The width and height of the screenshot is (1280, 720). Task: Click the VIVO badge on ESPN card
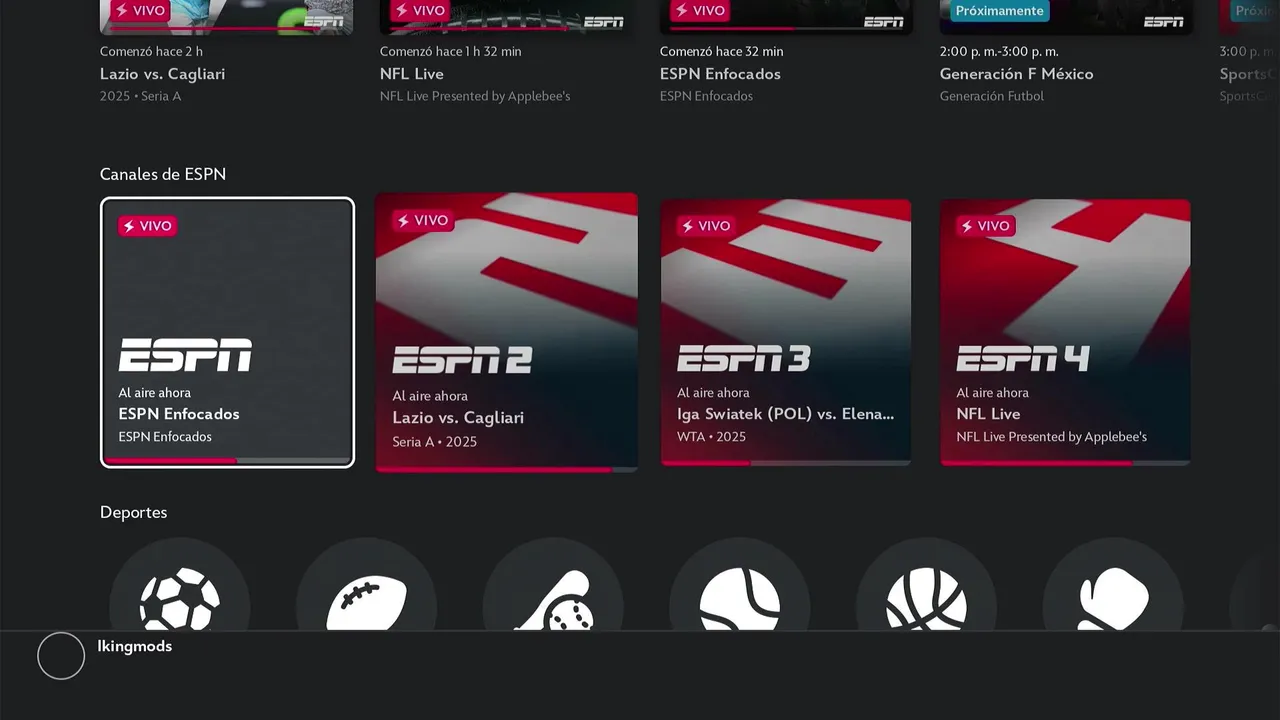pyautogui.click(x=147, y=226)
